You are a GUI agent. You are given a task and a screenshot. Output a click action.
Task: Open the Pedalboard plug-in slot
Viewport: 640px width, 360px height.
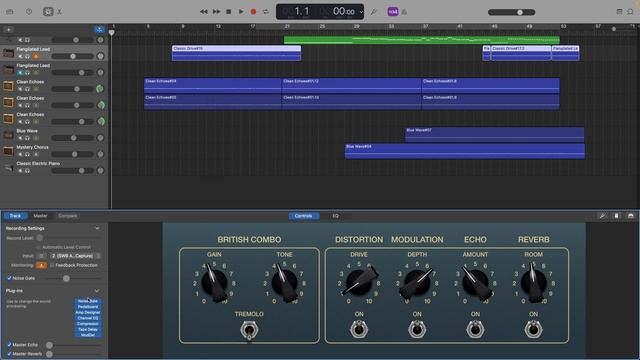click(x=88, y=307)
